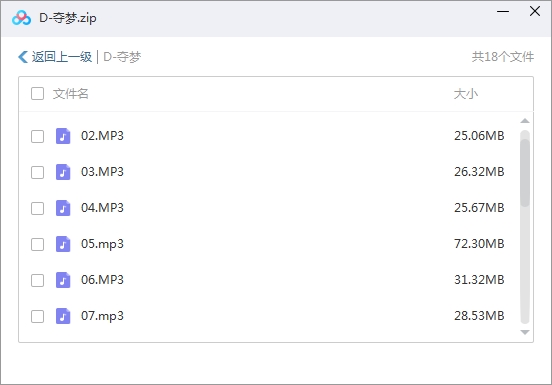
Task: Click the D-夺梦 breadcrumb folder name
Action: (x=122, y=57)
